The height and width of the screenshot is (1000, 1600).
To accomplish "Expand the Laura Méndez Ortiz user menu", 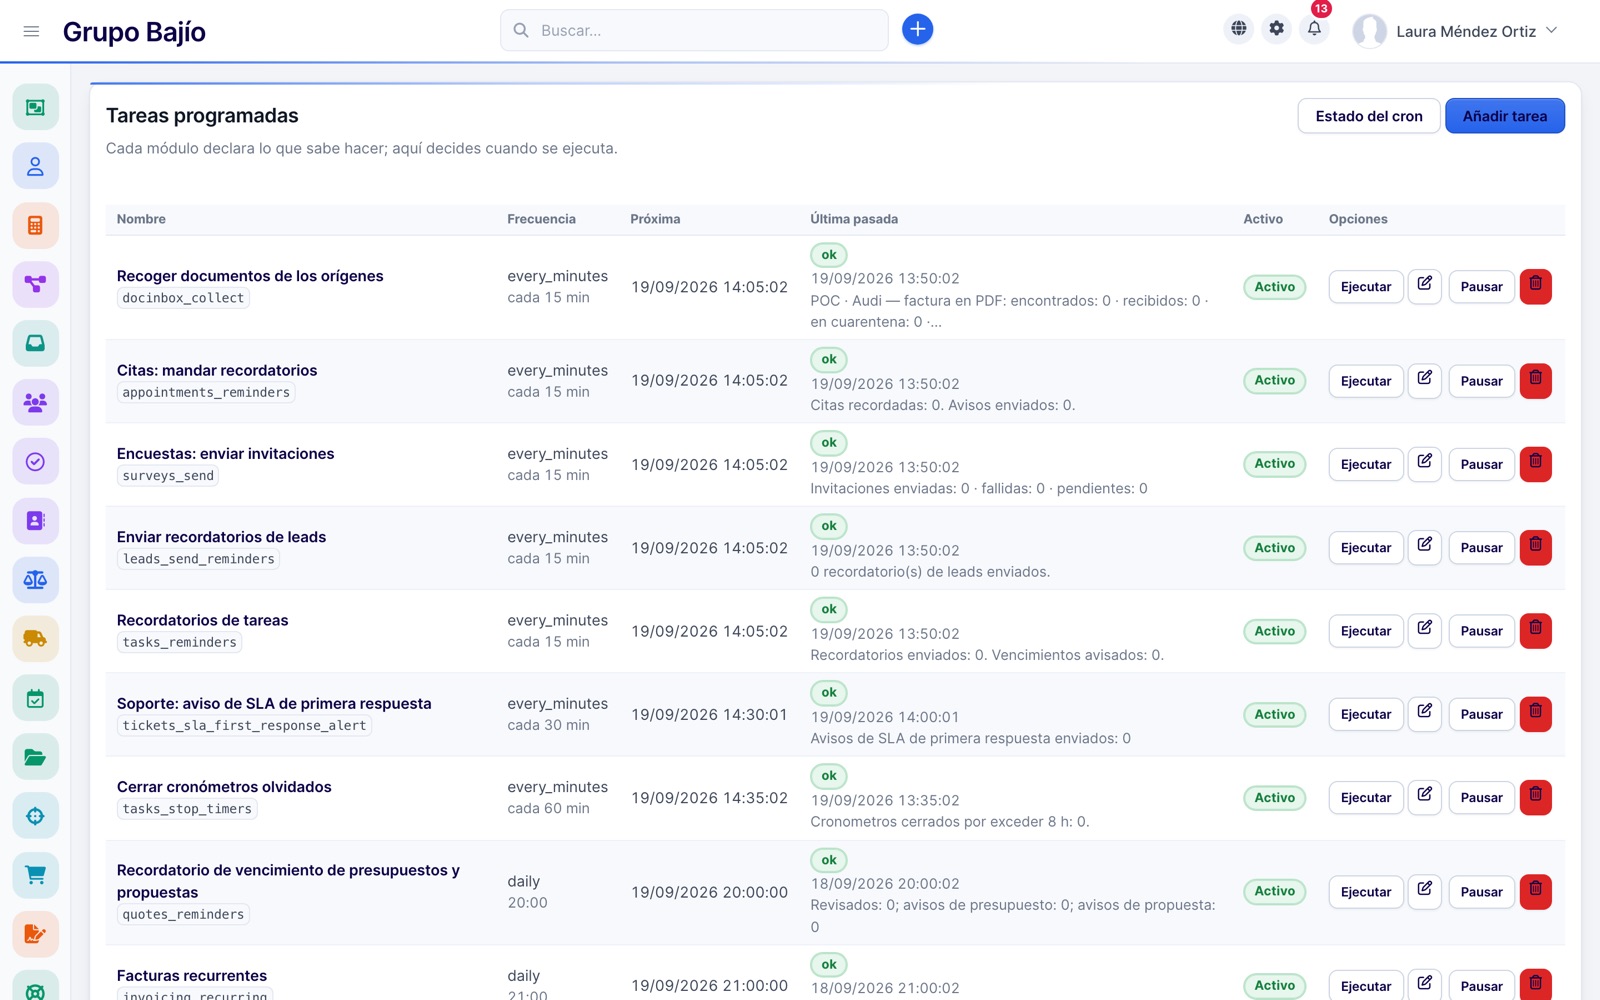I will coord(1455,31).
